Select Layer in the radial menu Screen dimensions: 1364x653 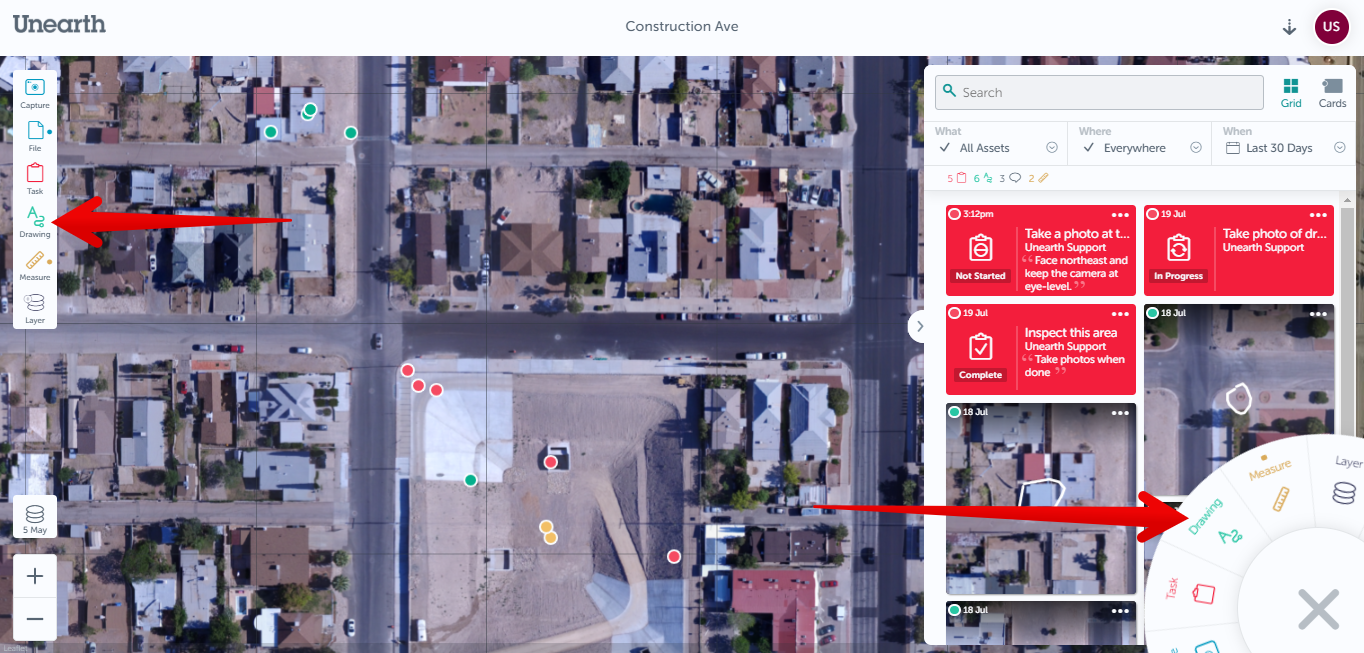click(1346, 478)
